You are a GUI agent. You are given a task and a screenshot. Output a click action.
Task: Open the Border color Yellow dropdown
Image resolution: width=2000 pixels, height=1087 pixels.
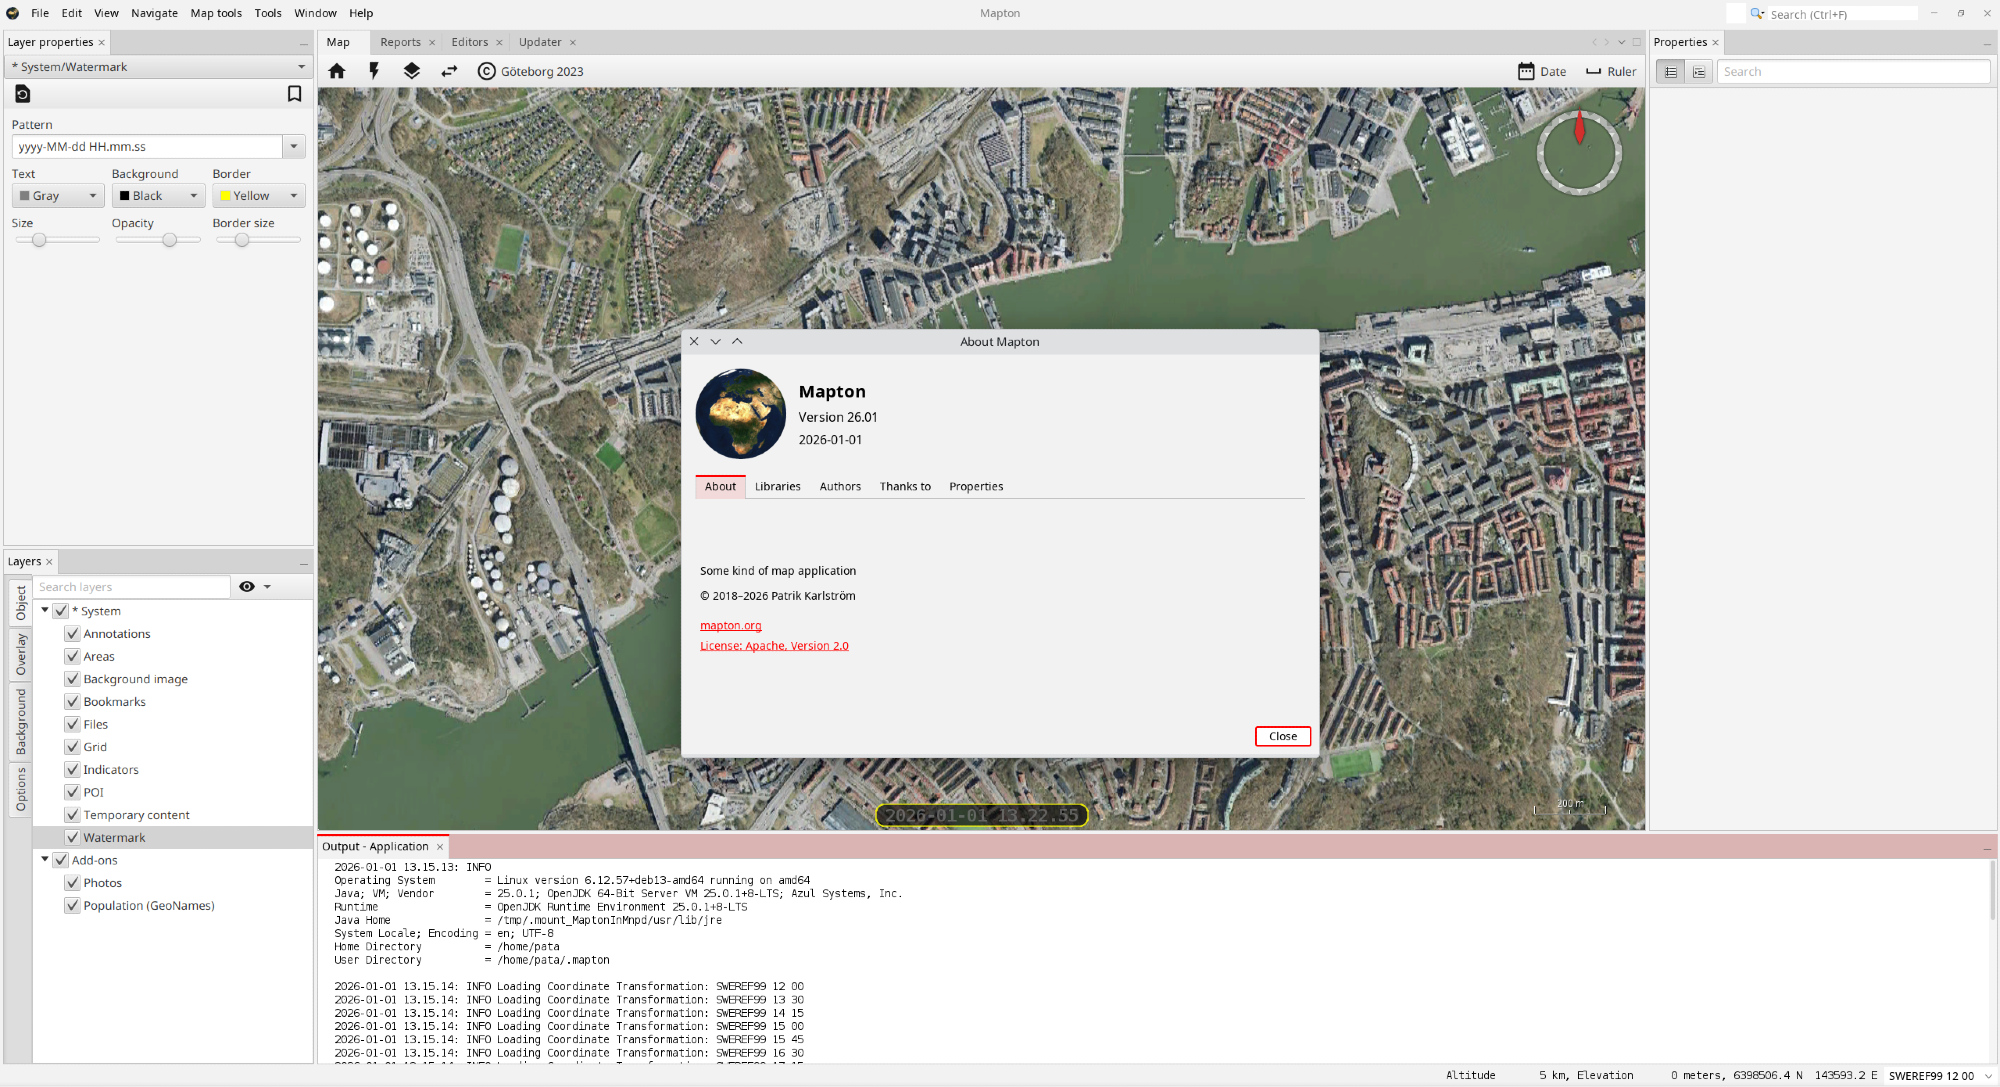(258, 196)
